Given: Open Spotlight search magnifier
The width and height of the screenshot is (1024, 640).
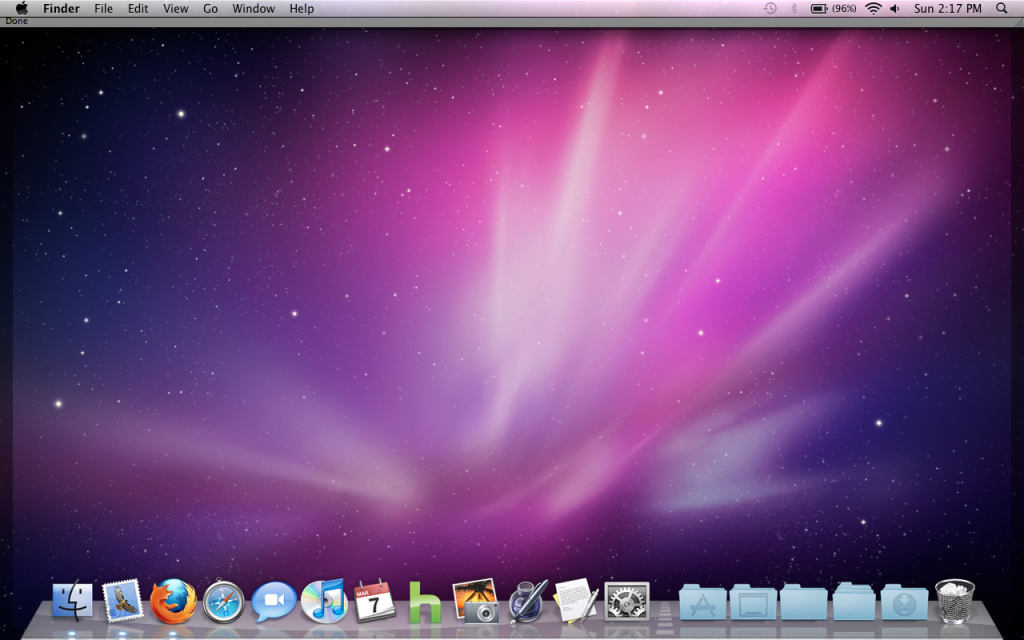Looking at the screenshot, I should [1002, 8].
